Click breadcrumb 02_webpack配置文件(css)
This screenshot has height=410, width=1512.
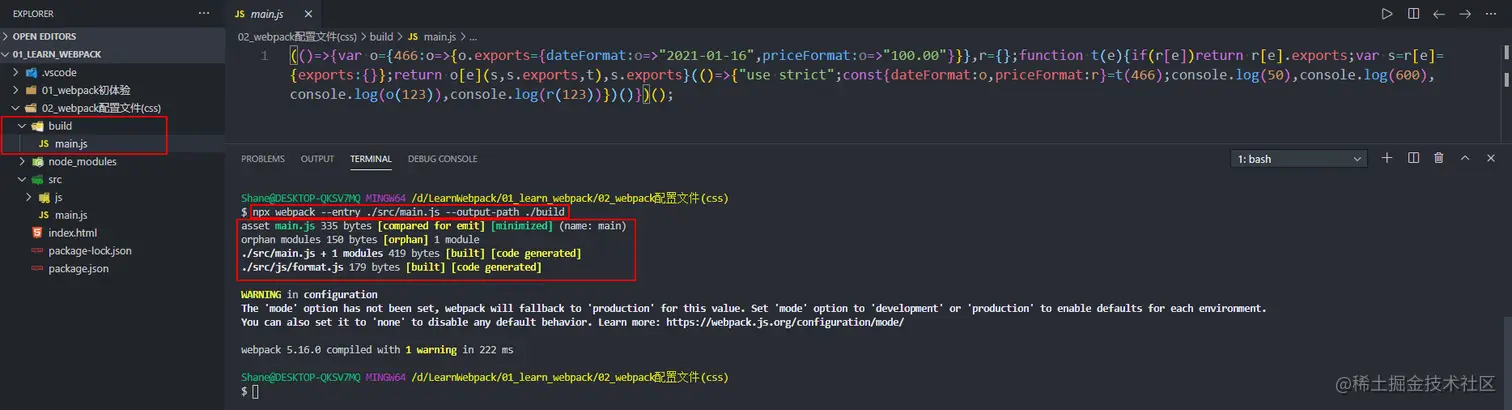point(297,36)
